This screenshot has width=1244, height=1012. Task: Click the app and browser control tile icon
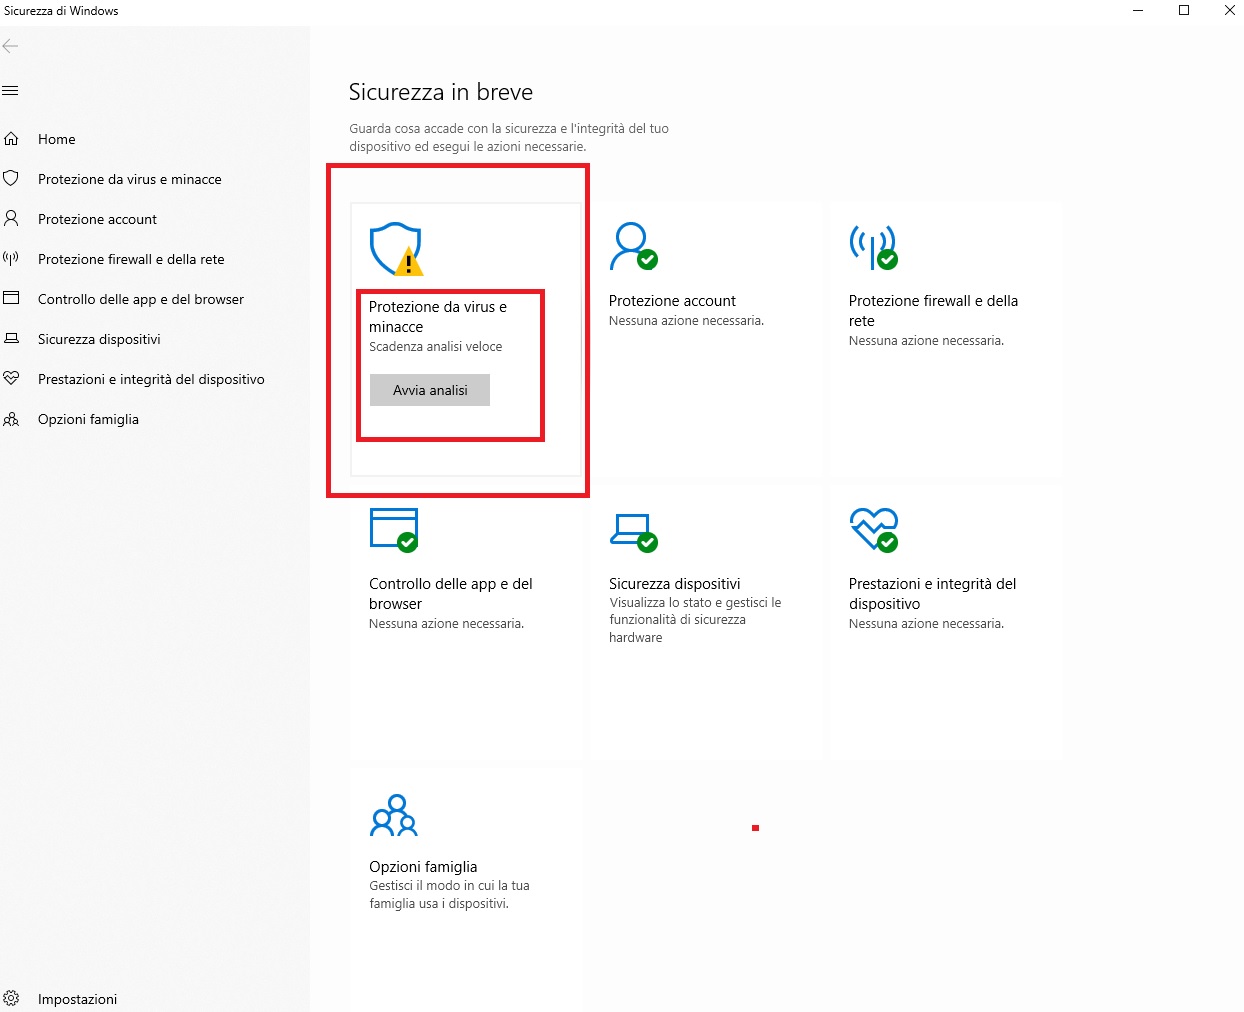[x=394, y=530]
